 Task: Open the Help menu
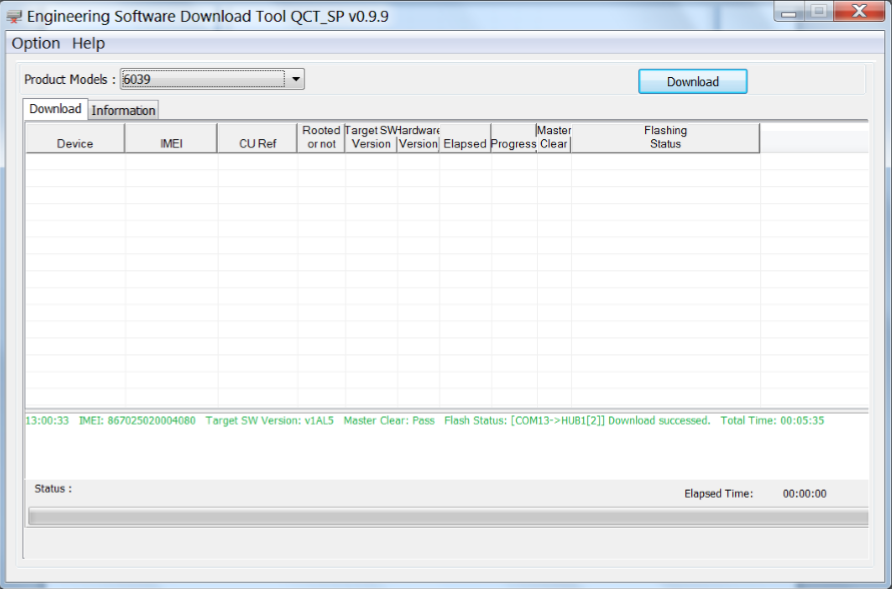point(88,43)
